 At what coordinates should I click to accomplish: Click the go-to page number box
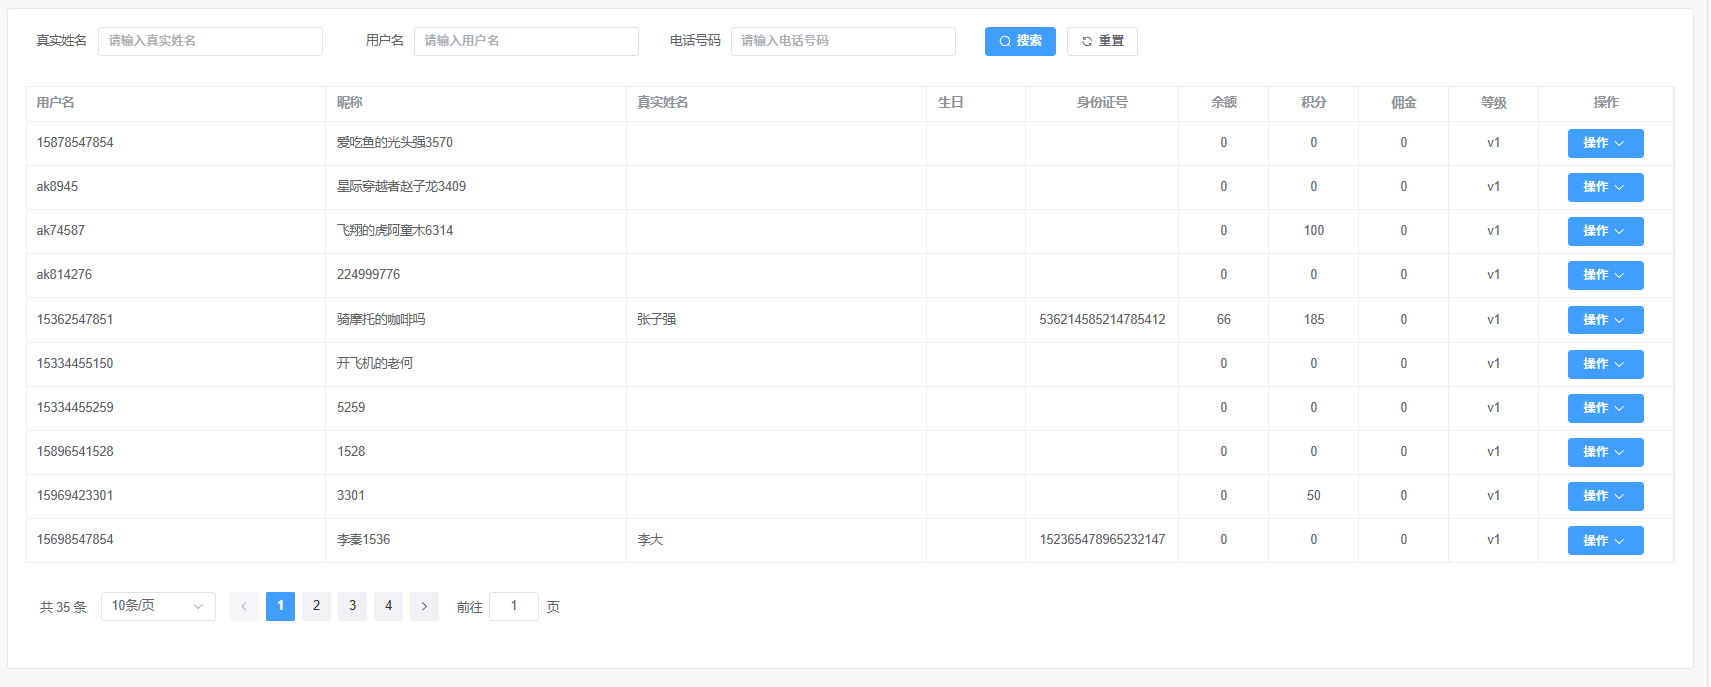[x=513, y=606]
